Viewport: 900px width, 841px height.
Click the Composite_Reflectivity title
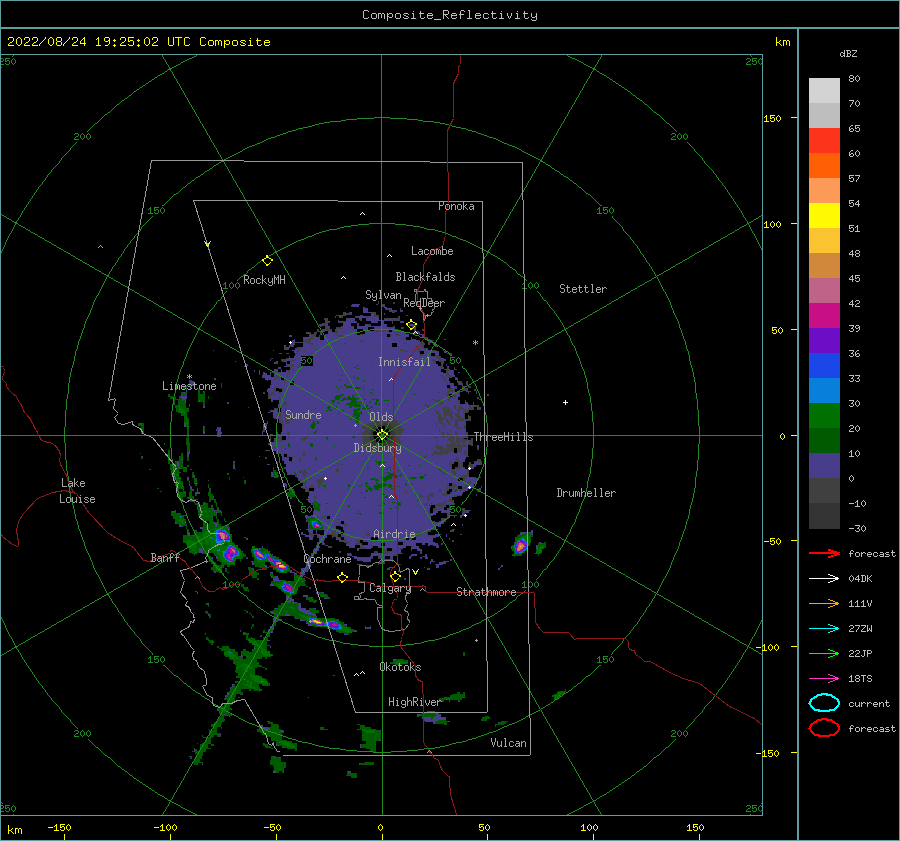(x=449, y=15)
